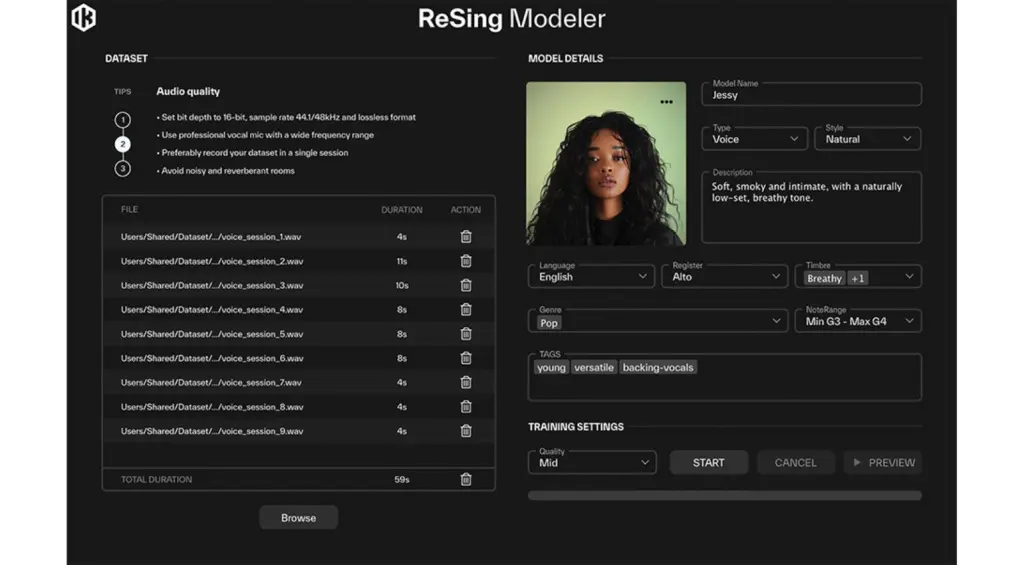Click the Browse button to add files
Viewport: 1024px width, 565px height.
[298, 518]
